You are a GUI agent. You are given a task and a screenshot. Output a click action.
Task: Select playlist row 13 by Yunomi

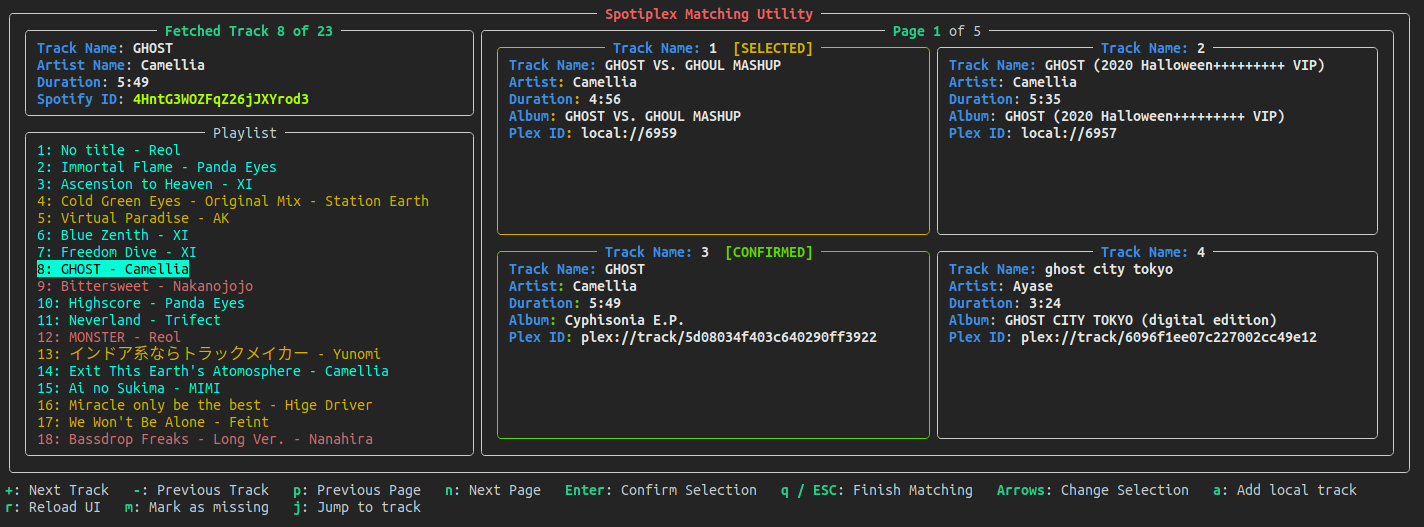point(209,354)
